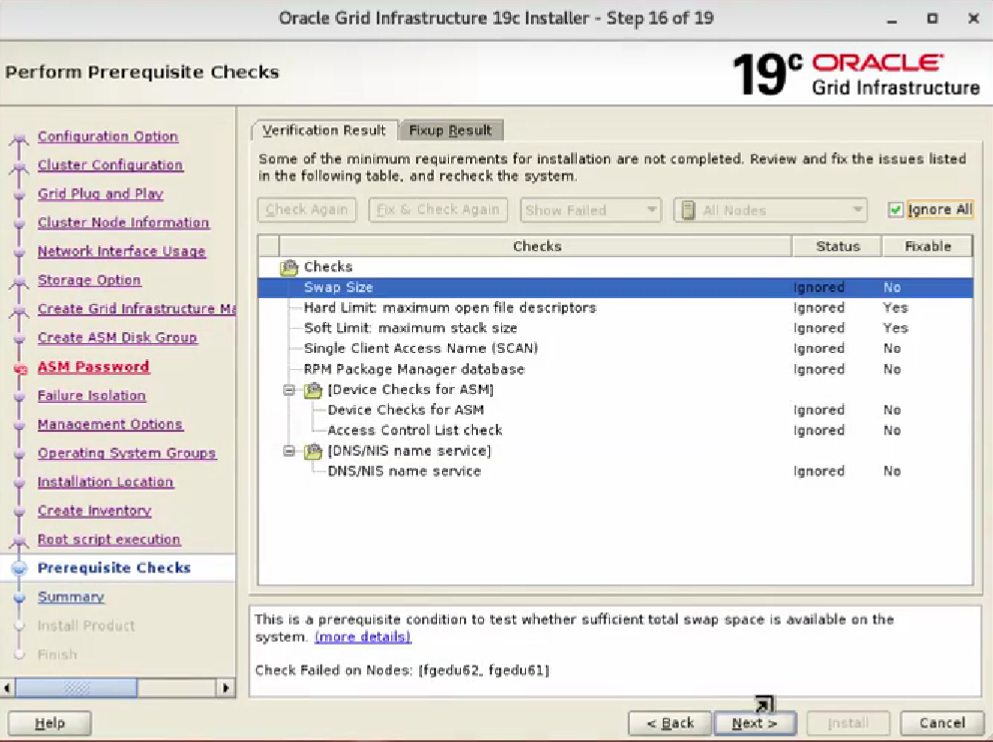The image size is (993, 742).
Task: Switch to the Verification Result tab
Action: click(x=324, y=130)
